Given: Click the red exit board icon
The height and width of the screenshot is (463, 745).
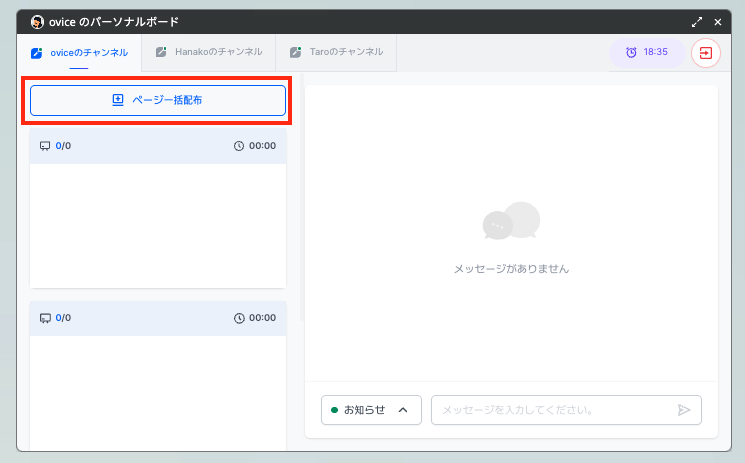Looking at the screenshot, I should pos(706,53).
